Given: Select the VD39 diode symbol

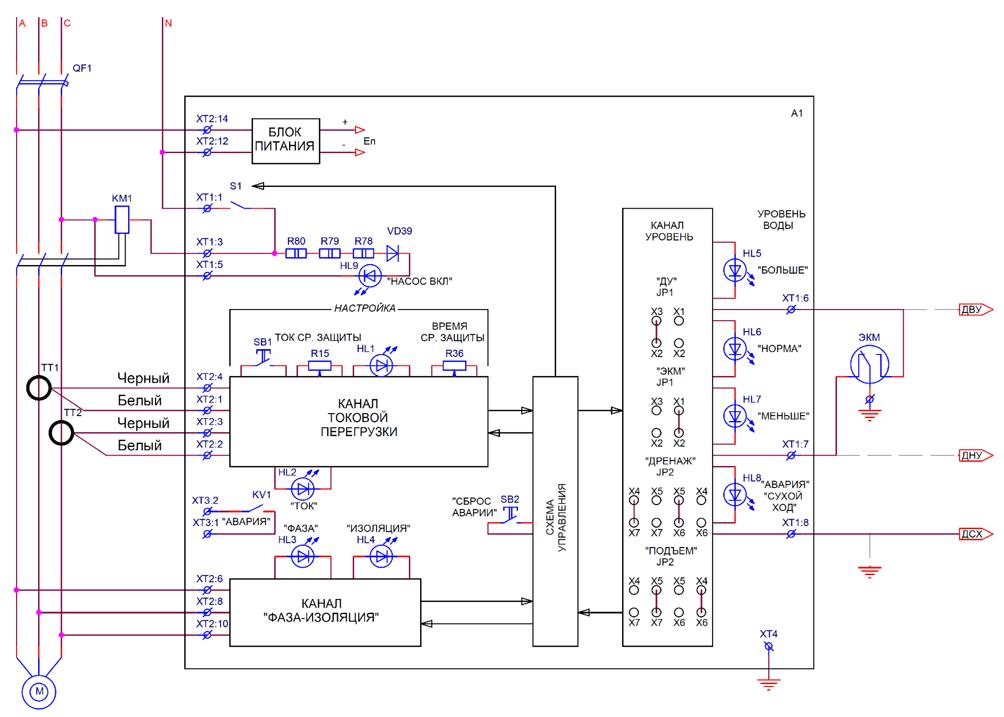Looking at the screenshot, I should pyautogui.click(x=393, y=254).
